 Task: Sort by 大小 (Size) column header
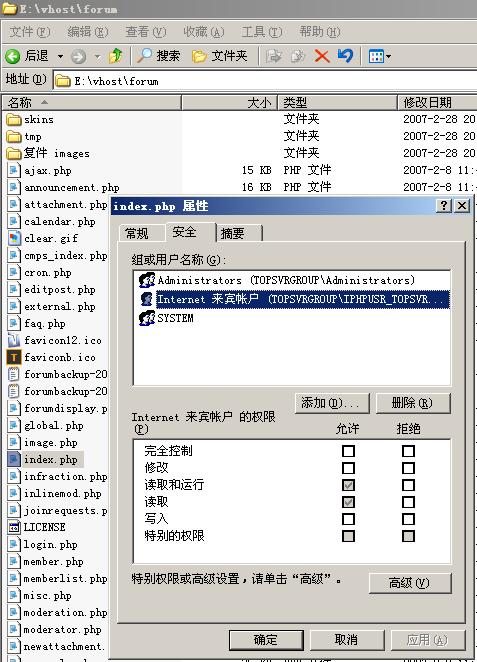click(x=229, y=102)
